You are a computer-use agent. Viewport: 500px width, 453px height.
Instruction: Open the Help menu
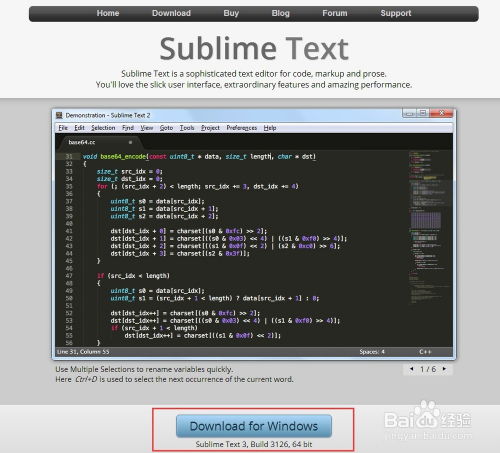coord(270,128)
